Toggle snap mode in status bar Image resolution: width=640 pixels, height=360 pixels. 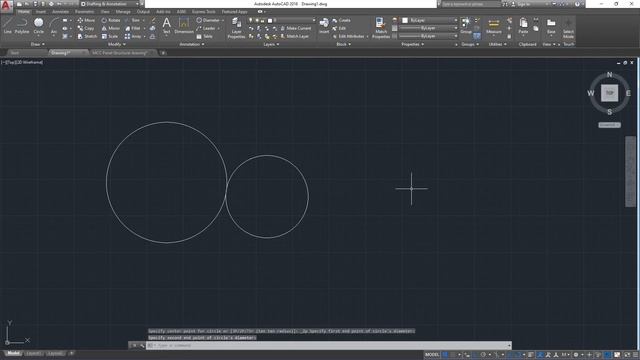[x=453, y=355]
